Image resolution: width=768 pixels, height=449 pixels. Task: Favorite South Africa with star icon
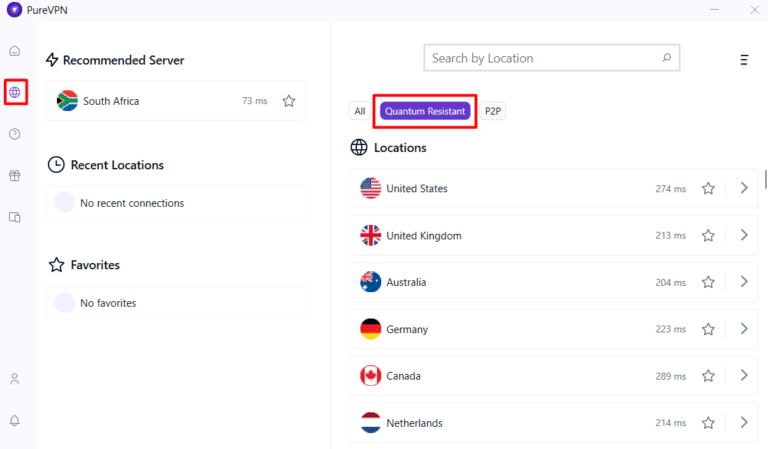coord(289,101)
